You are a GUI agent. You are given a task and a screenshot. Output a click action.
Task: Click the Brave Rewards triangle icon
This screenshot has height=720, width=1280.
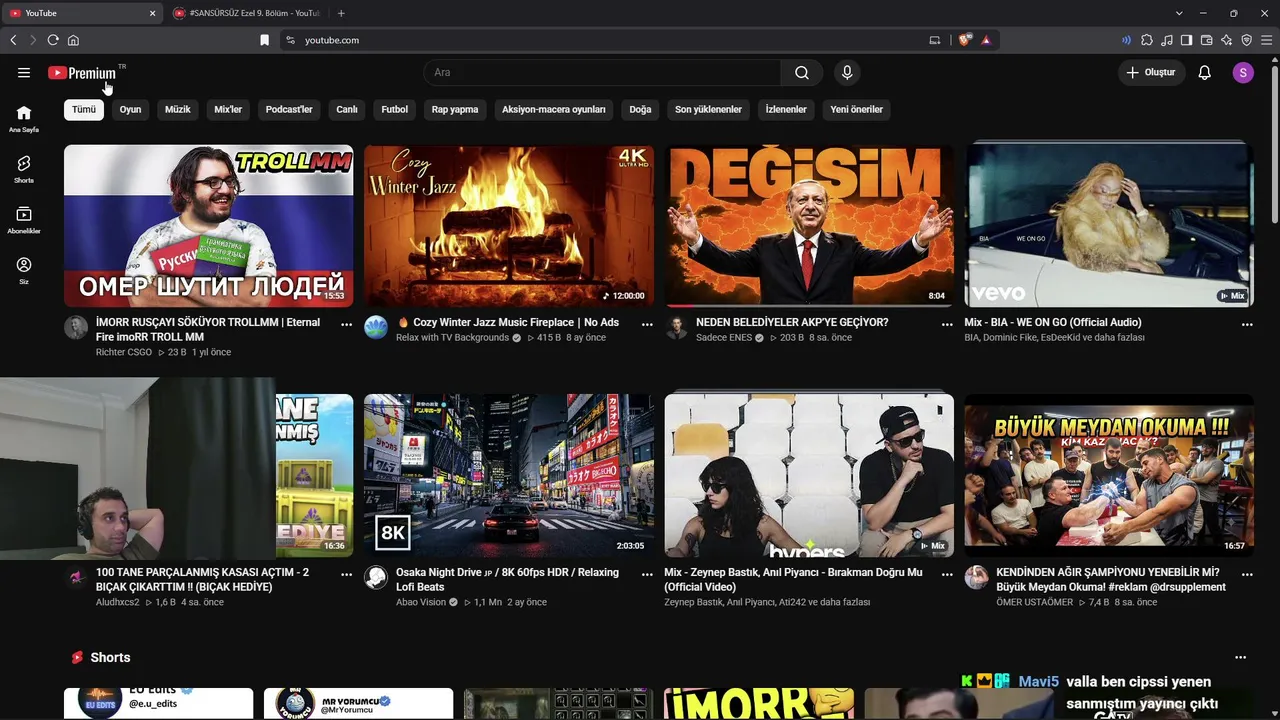(986, 40)
